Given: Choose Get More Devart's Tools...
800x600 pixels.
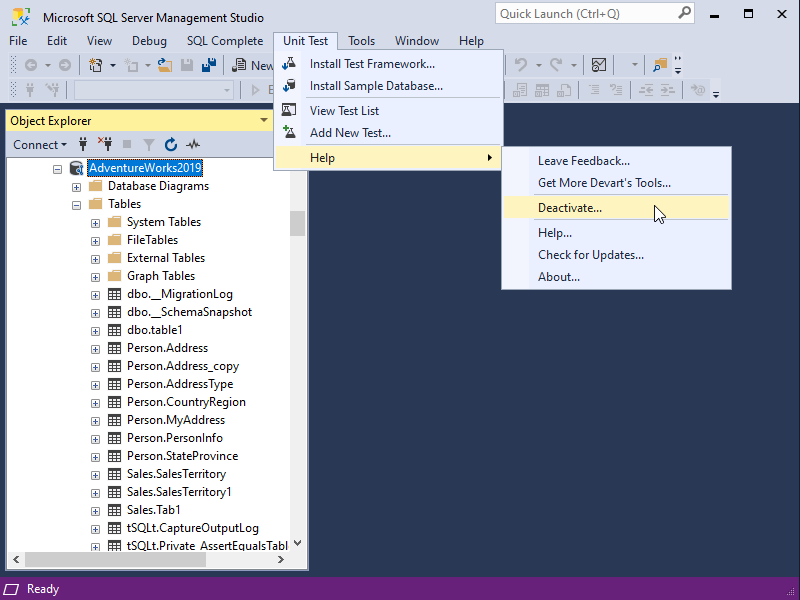Looking at the screenshot, I should coord(616,183).
